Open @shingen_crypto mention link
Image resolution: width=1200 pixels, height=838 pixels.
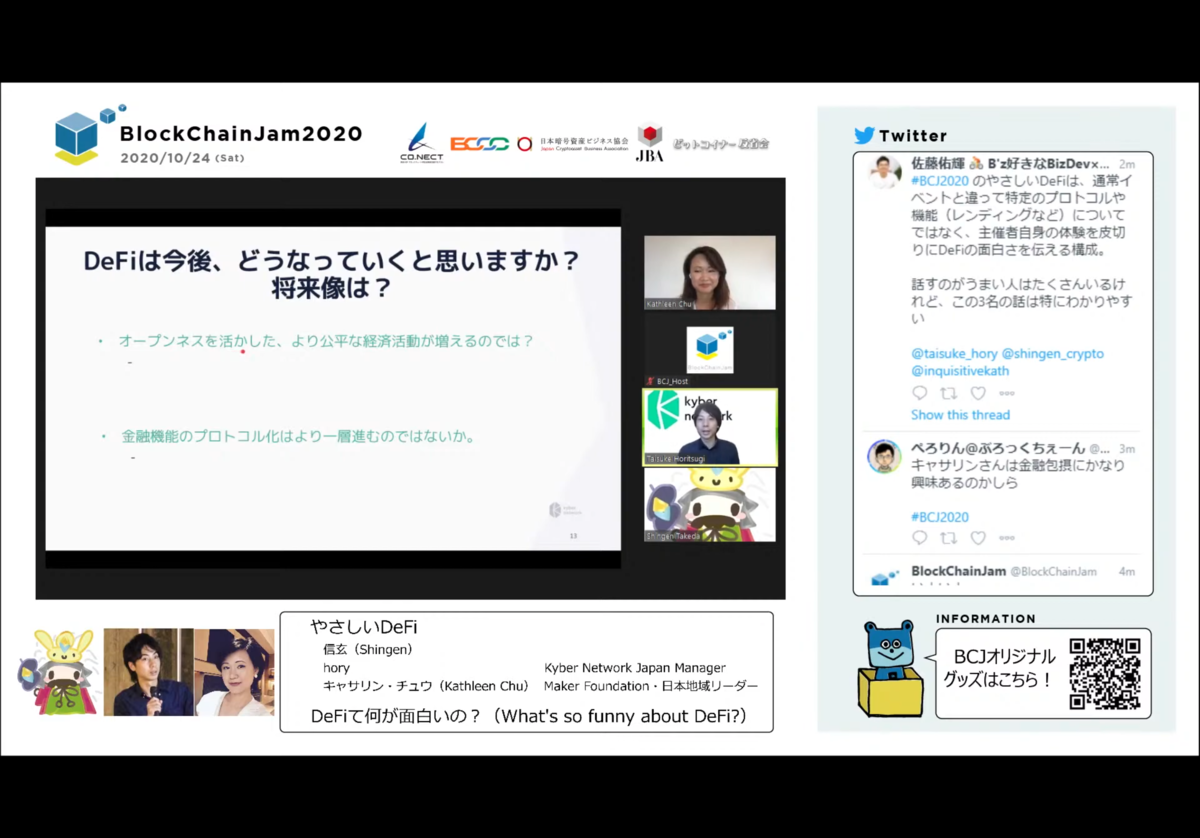tap(1053, 354)
